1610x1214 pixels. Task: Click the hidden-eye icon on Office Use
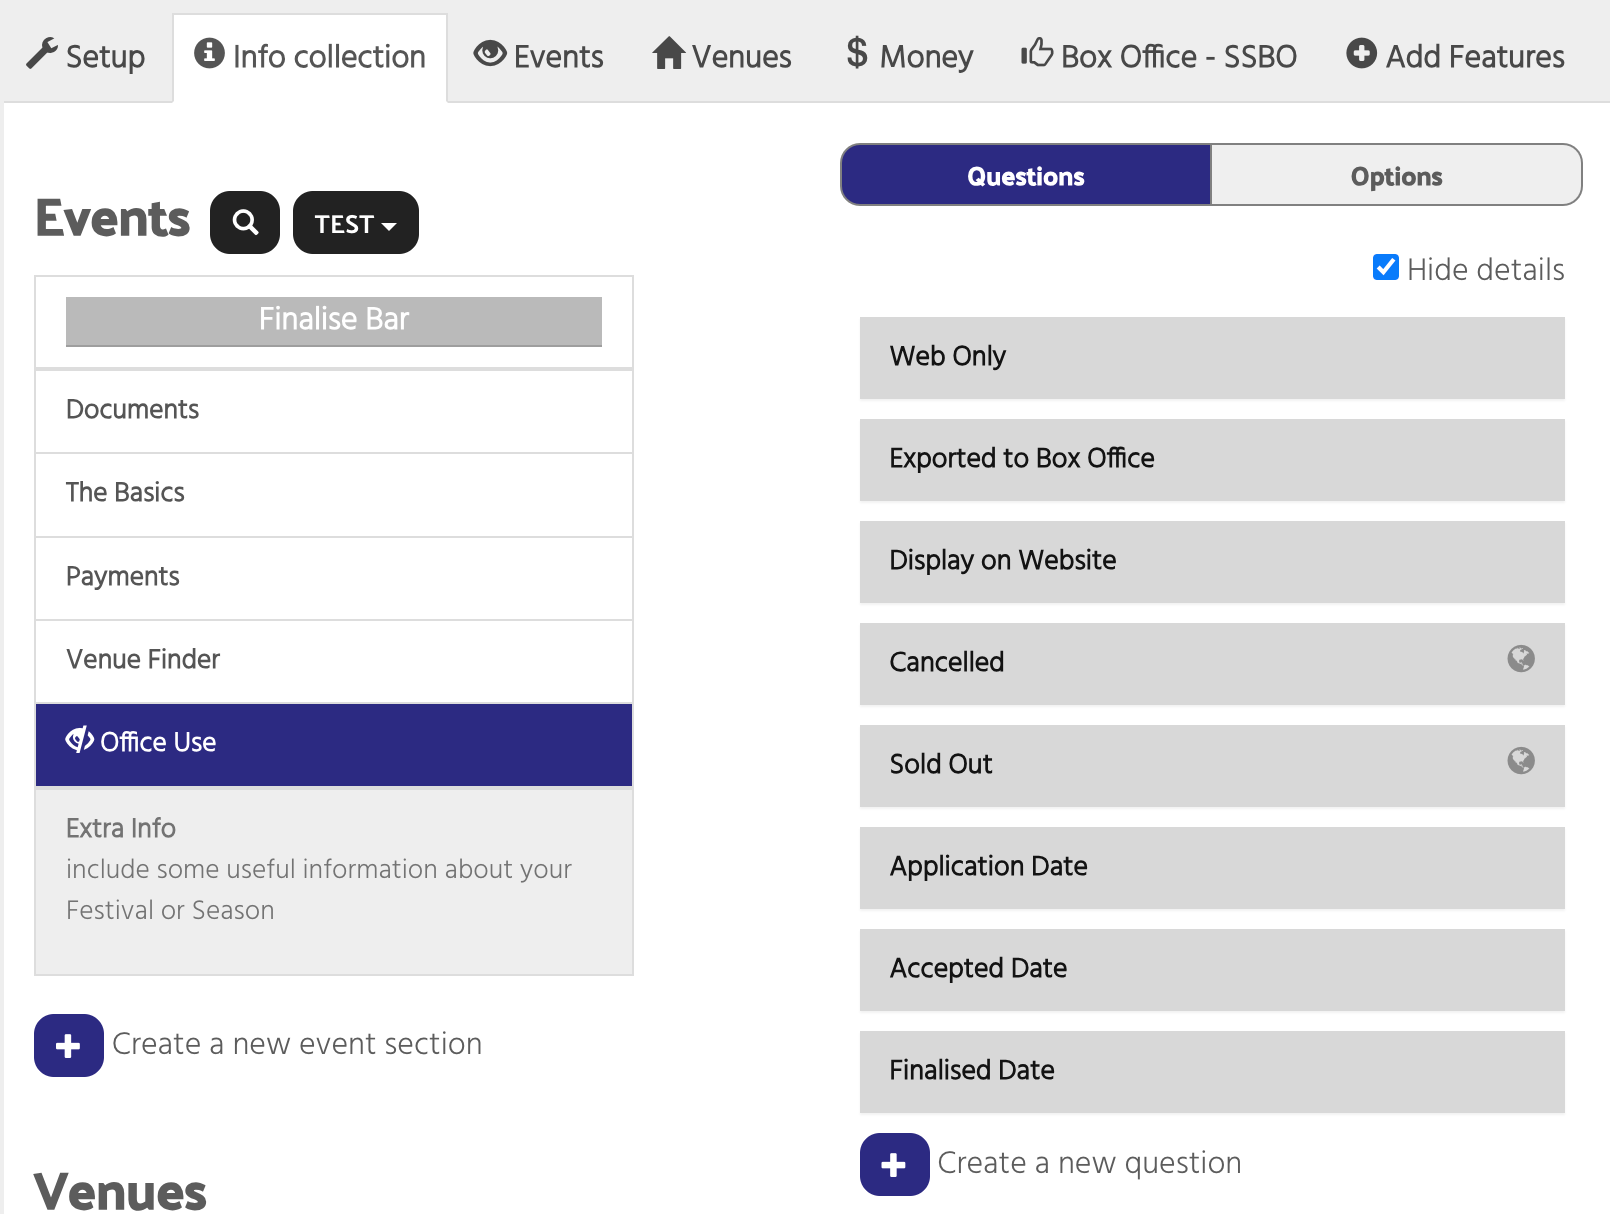(x=79, y=741)
